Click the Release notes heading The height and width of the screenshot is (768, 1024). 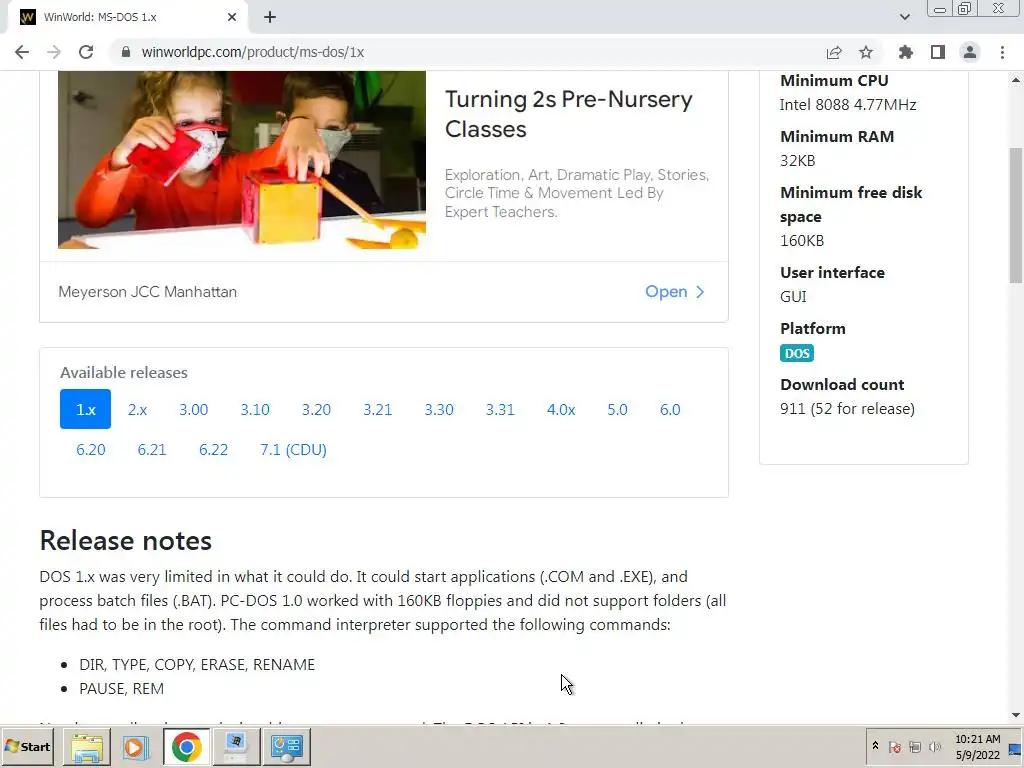click(x=125, y=541)
